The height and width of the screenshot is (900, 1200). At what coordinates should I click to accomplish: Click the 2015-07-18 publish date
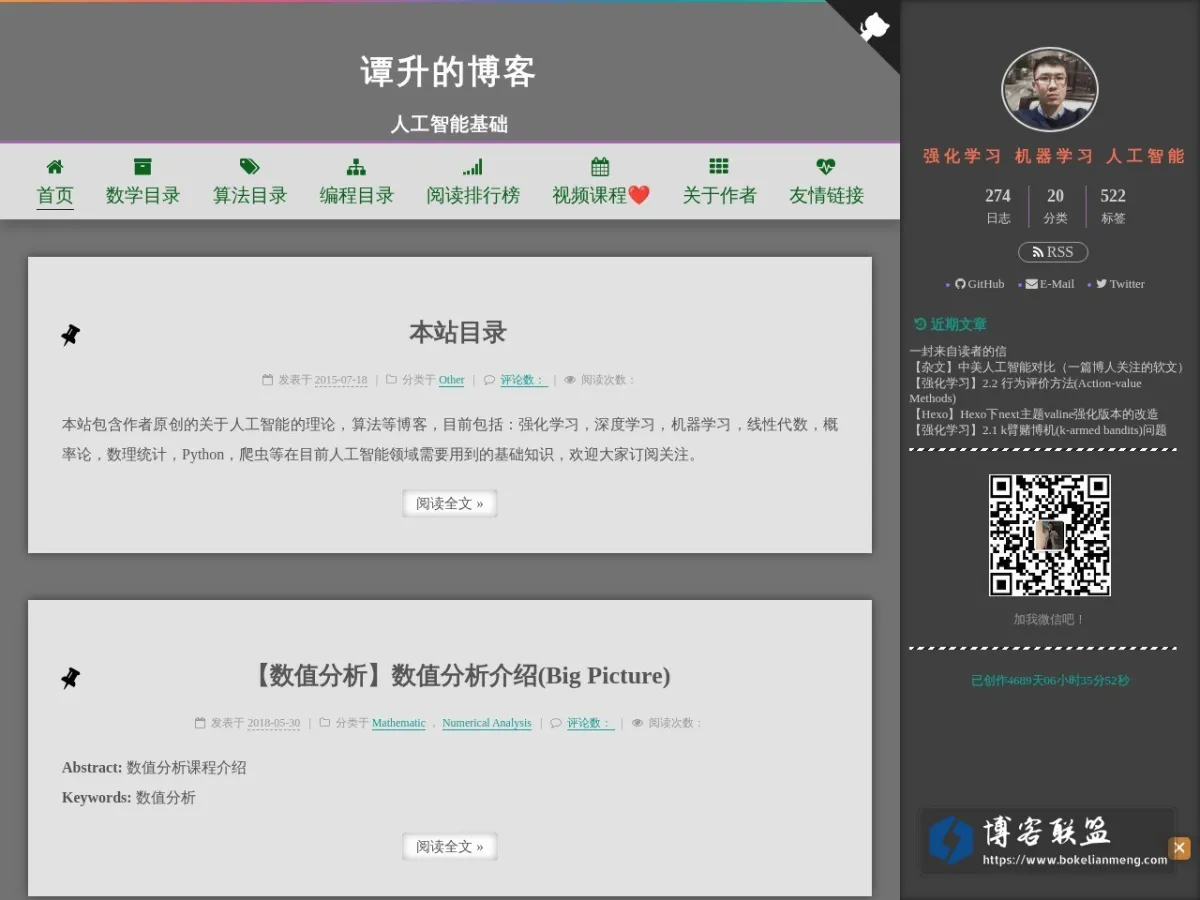point(341,380)
